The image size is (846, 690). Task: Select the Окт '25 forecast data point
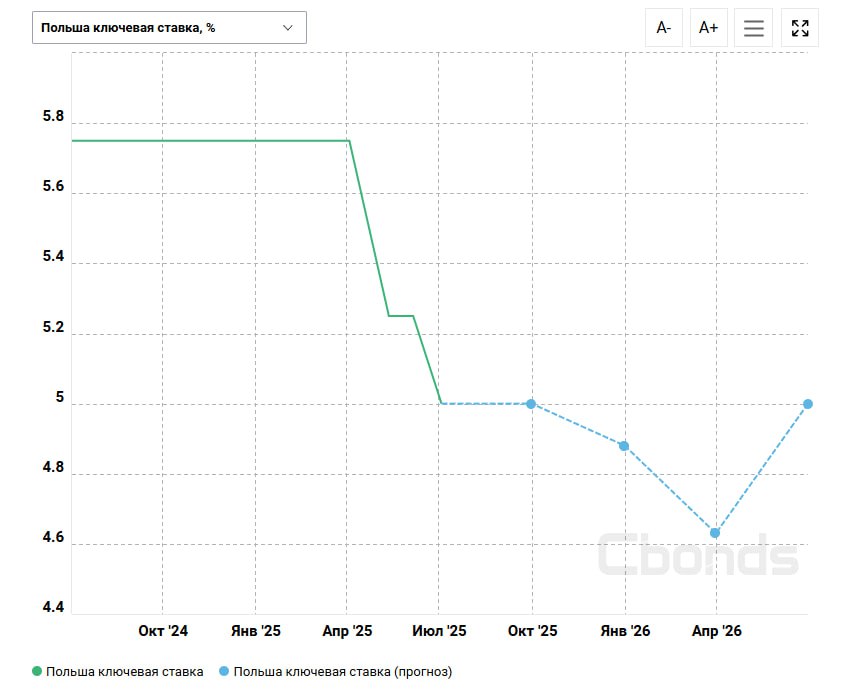(x=531, y=404)
